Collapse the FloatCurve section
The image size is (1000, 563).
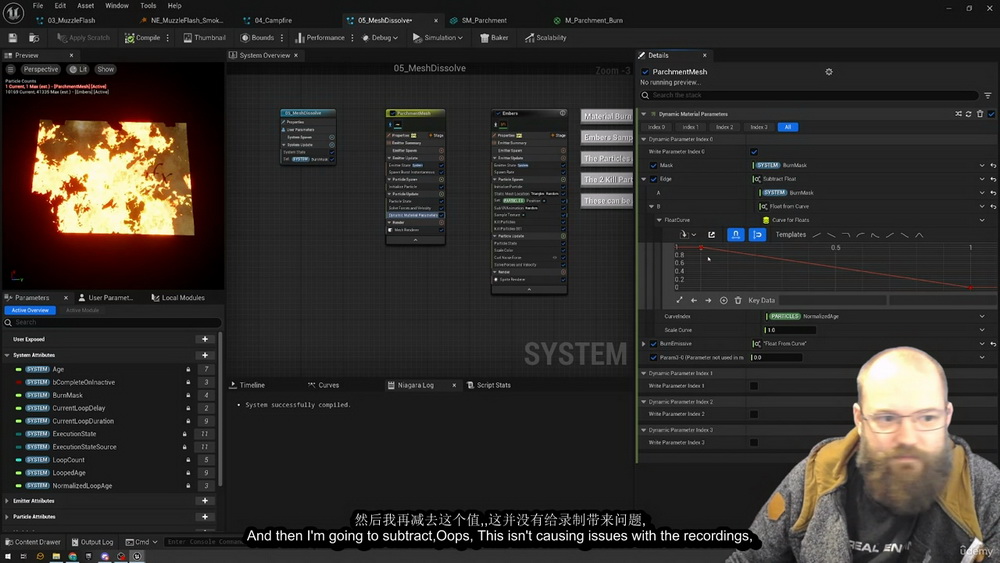[x=659, y=220]
